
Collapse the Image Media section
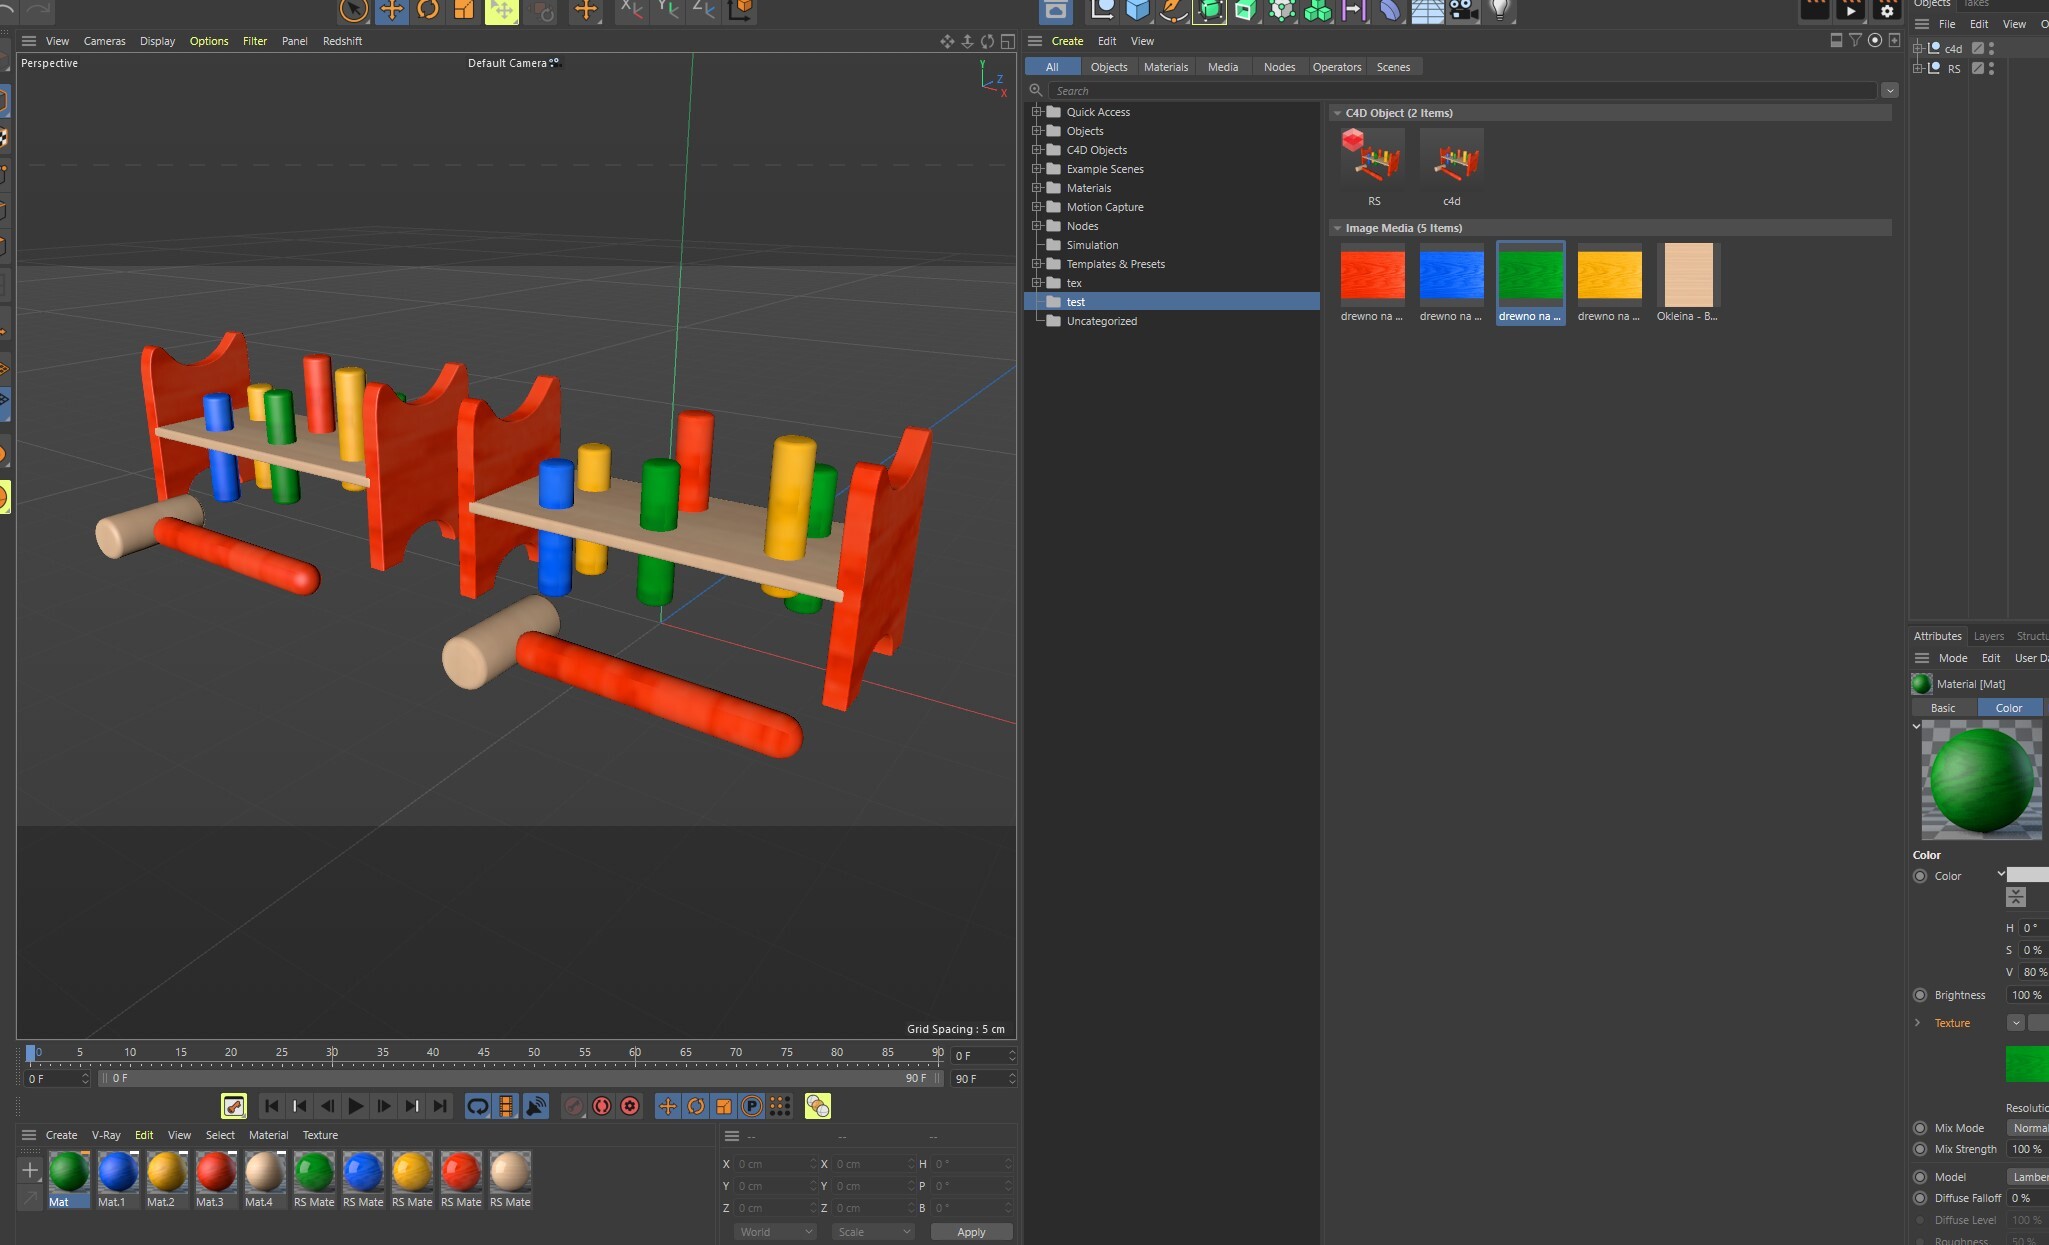click(x=1337, y=228)
